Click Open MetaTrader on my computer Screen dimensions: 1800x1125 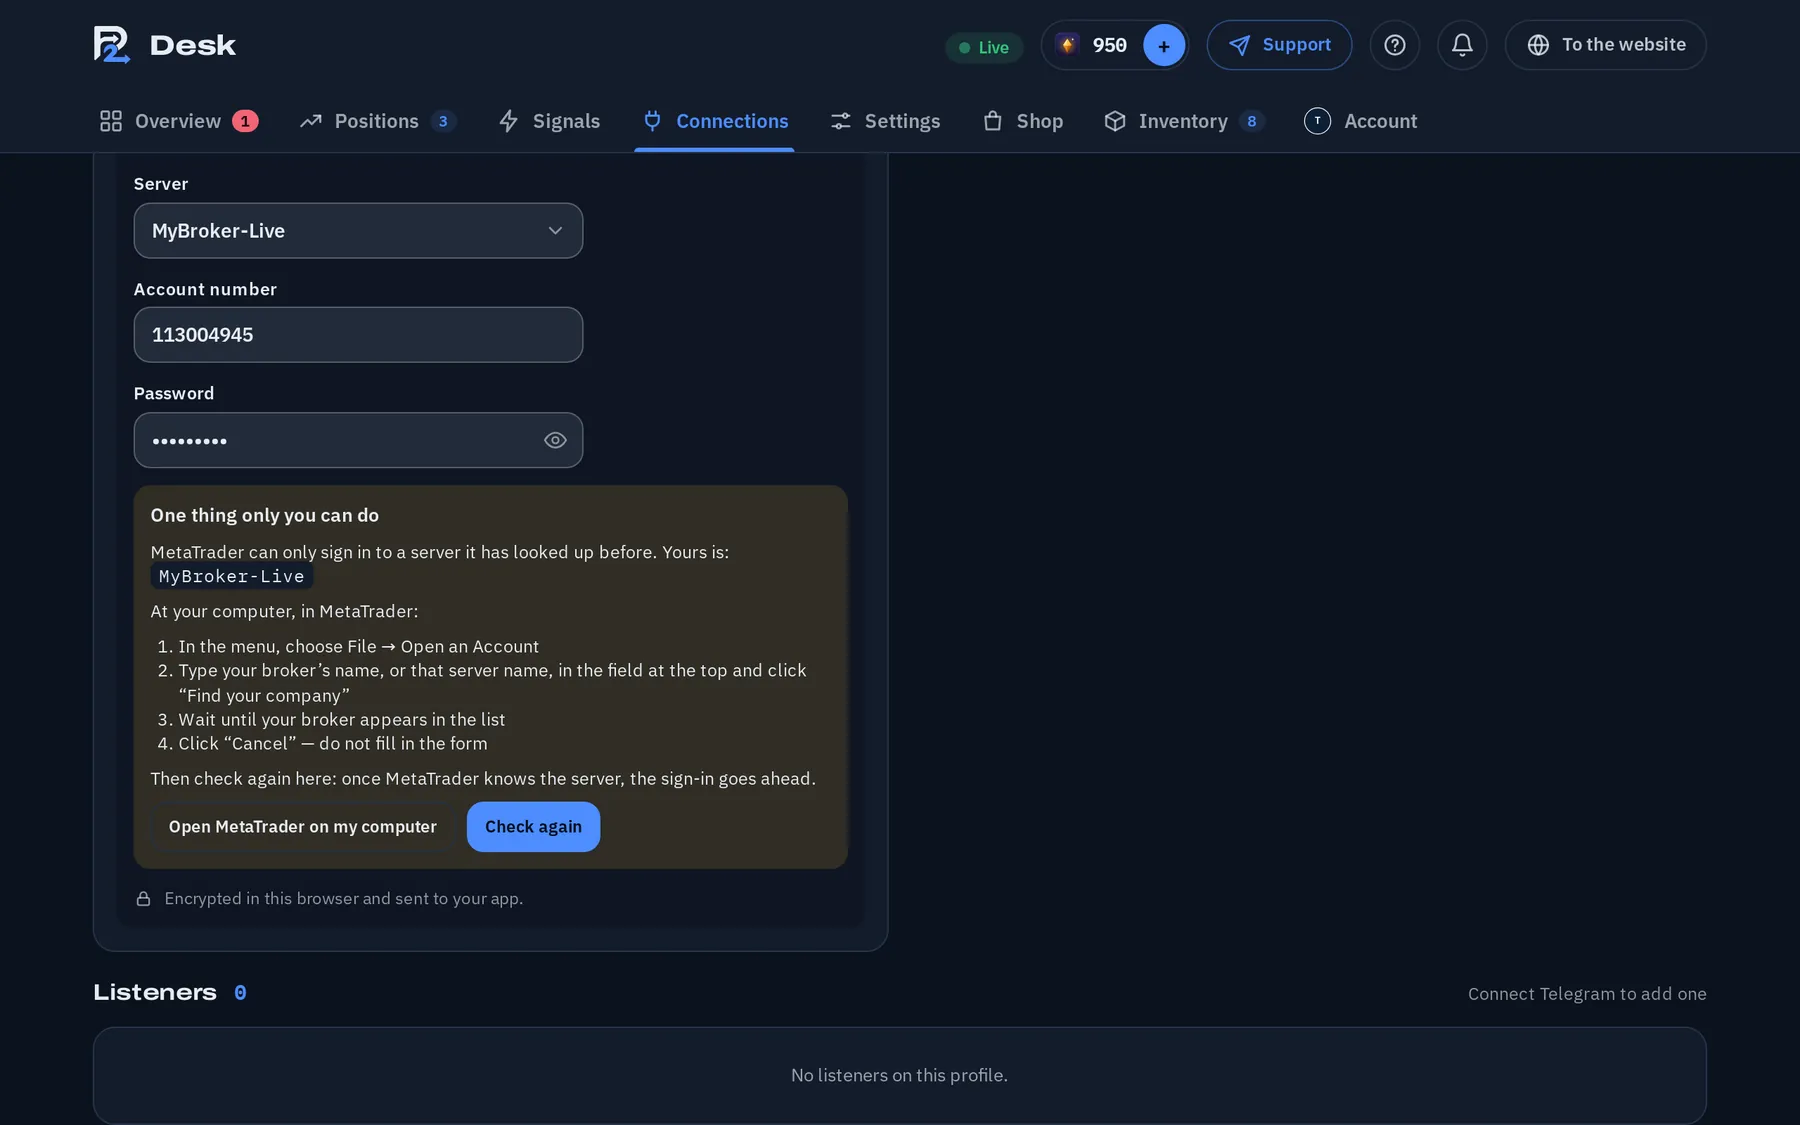(303, 827)
